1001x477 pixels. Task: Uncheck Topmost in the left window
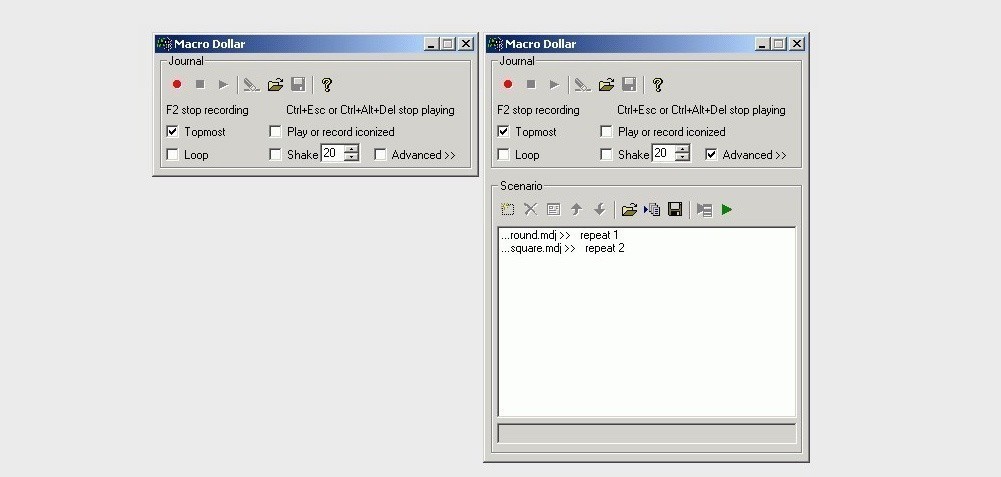pyautogui.click(x=172, y=132)
